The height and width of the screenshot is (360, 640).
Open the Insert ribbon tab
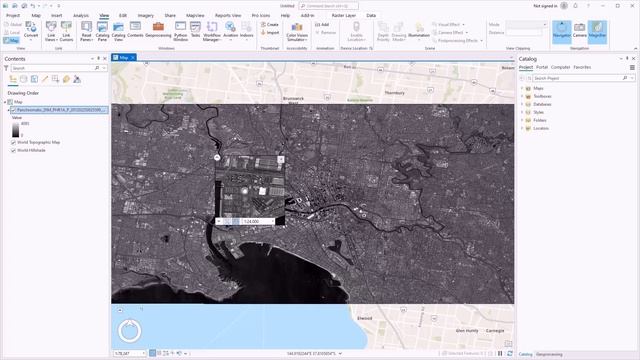pyautogui.click(x=56, y=16)
